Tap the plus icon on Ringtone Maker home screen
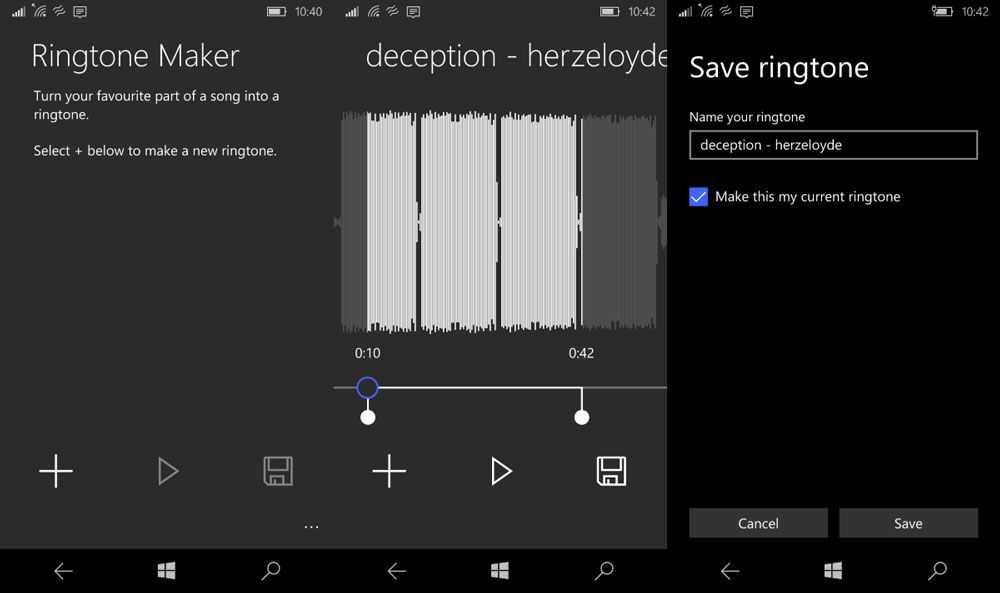 (x=56, y=471)
